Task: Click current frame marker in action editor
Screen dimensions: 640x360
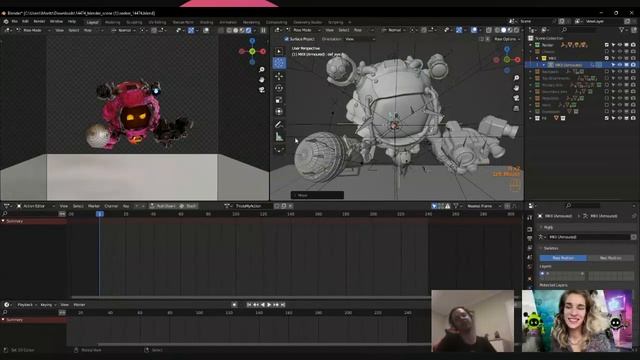Action: coord(100,214)
